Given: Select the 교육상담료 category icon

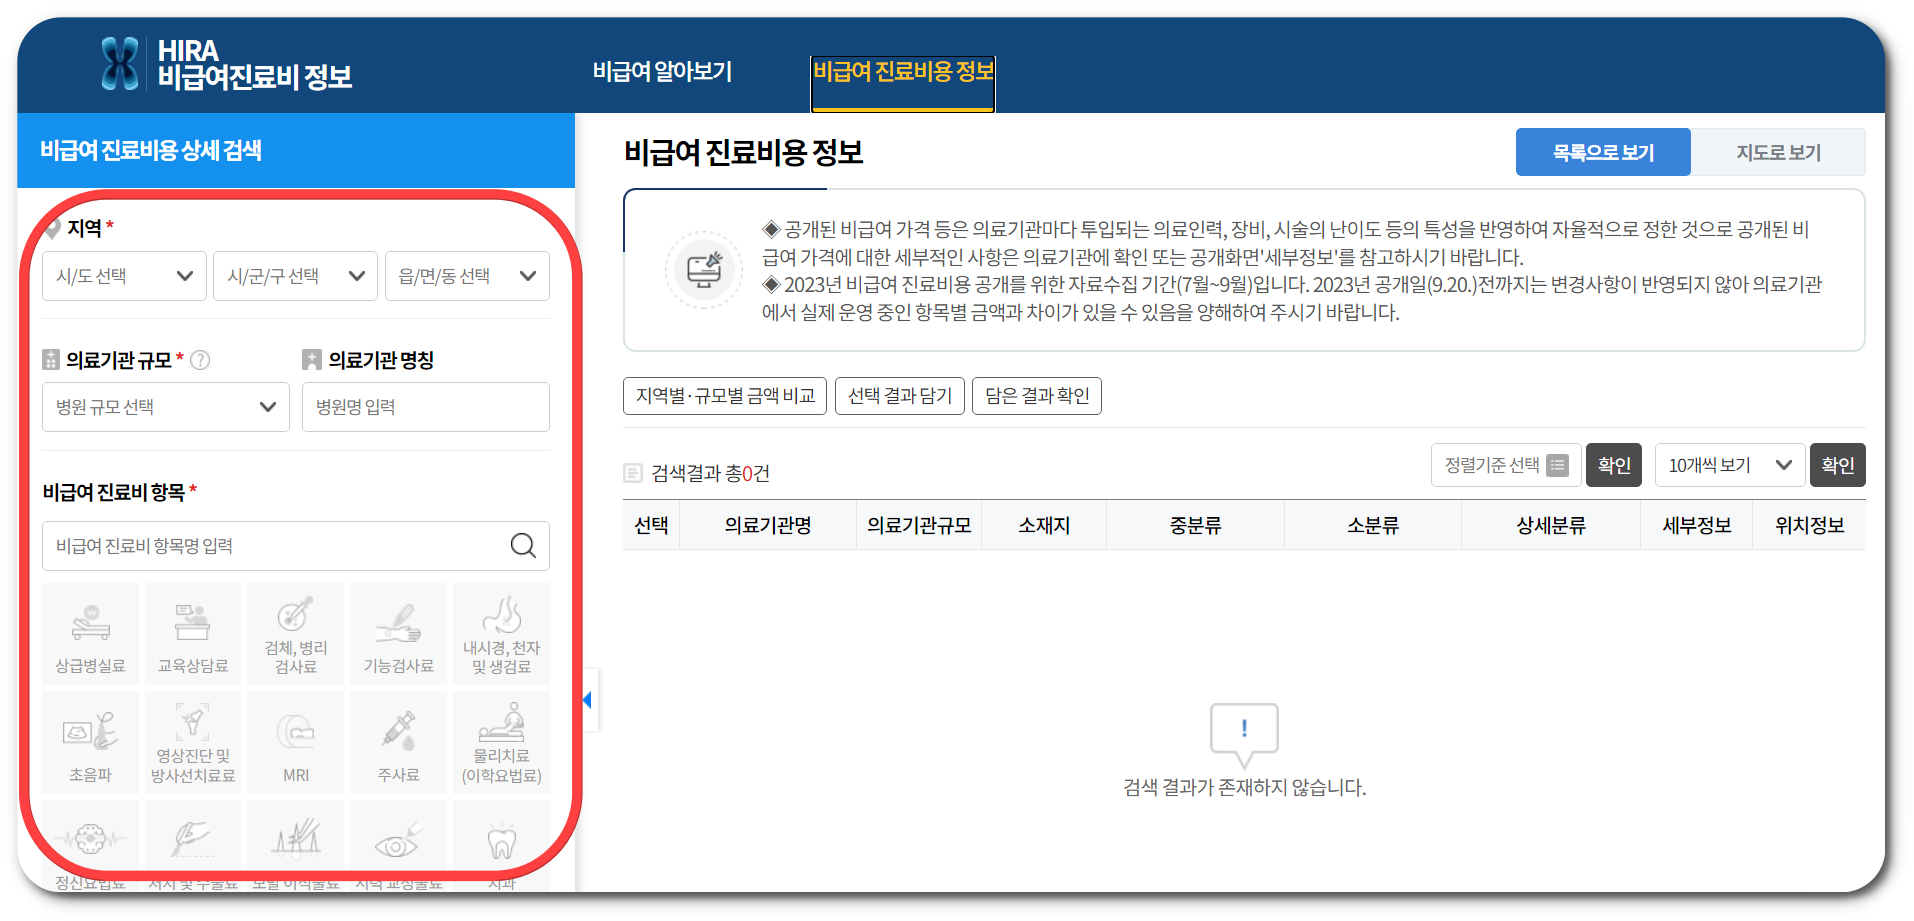Looking at the screenshot, I should 192,633.
